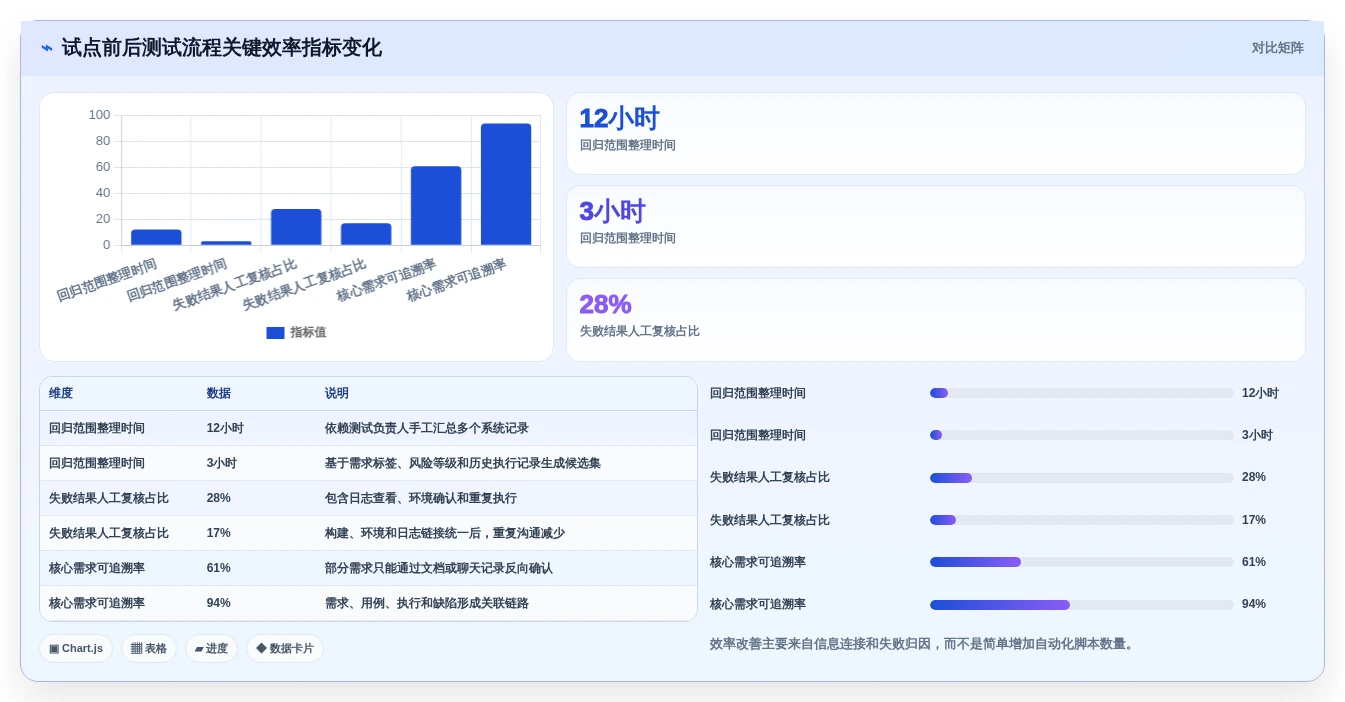Click the dashboard title 试点前后测试流程关键效率指标变化
The height and width of the screenshot is (702, 1345).
(221, 48)
